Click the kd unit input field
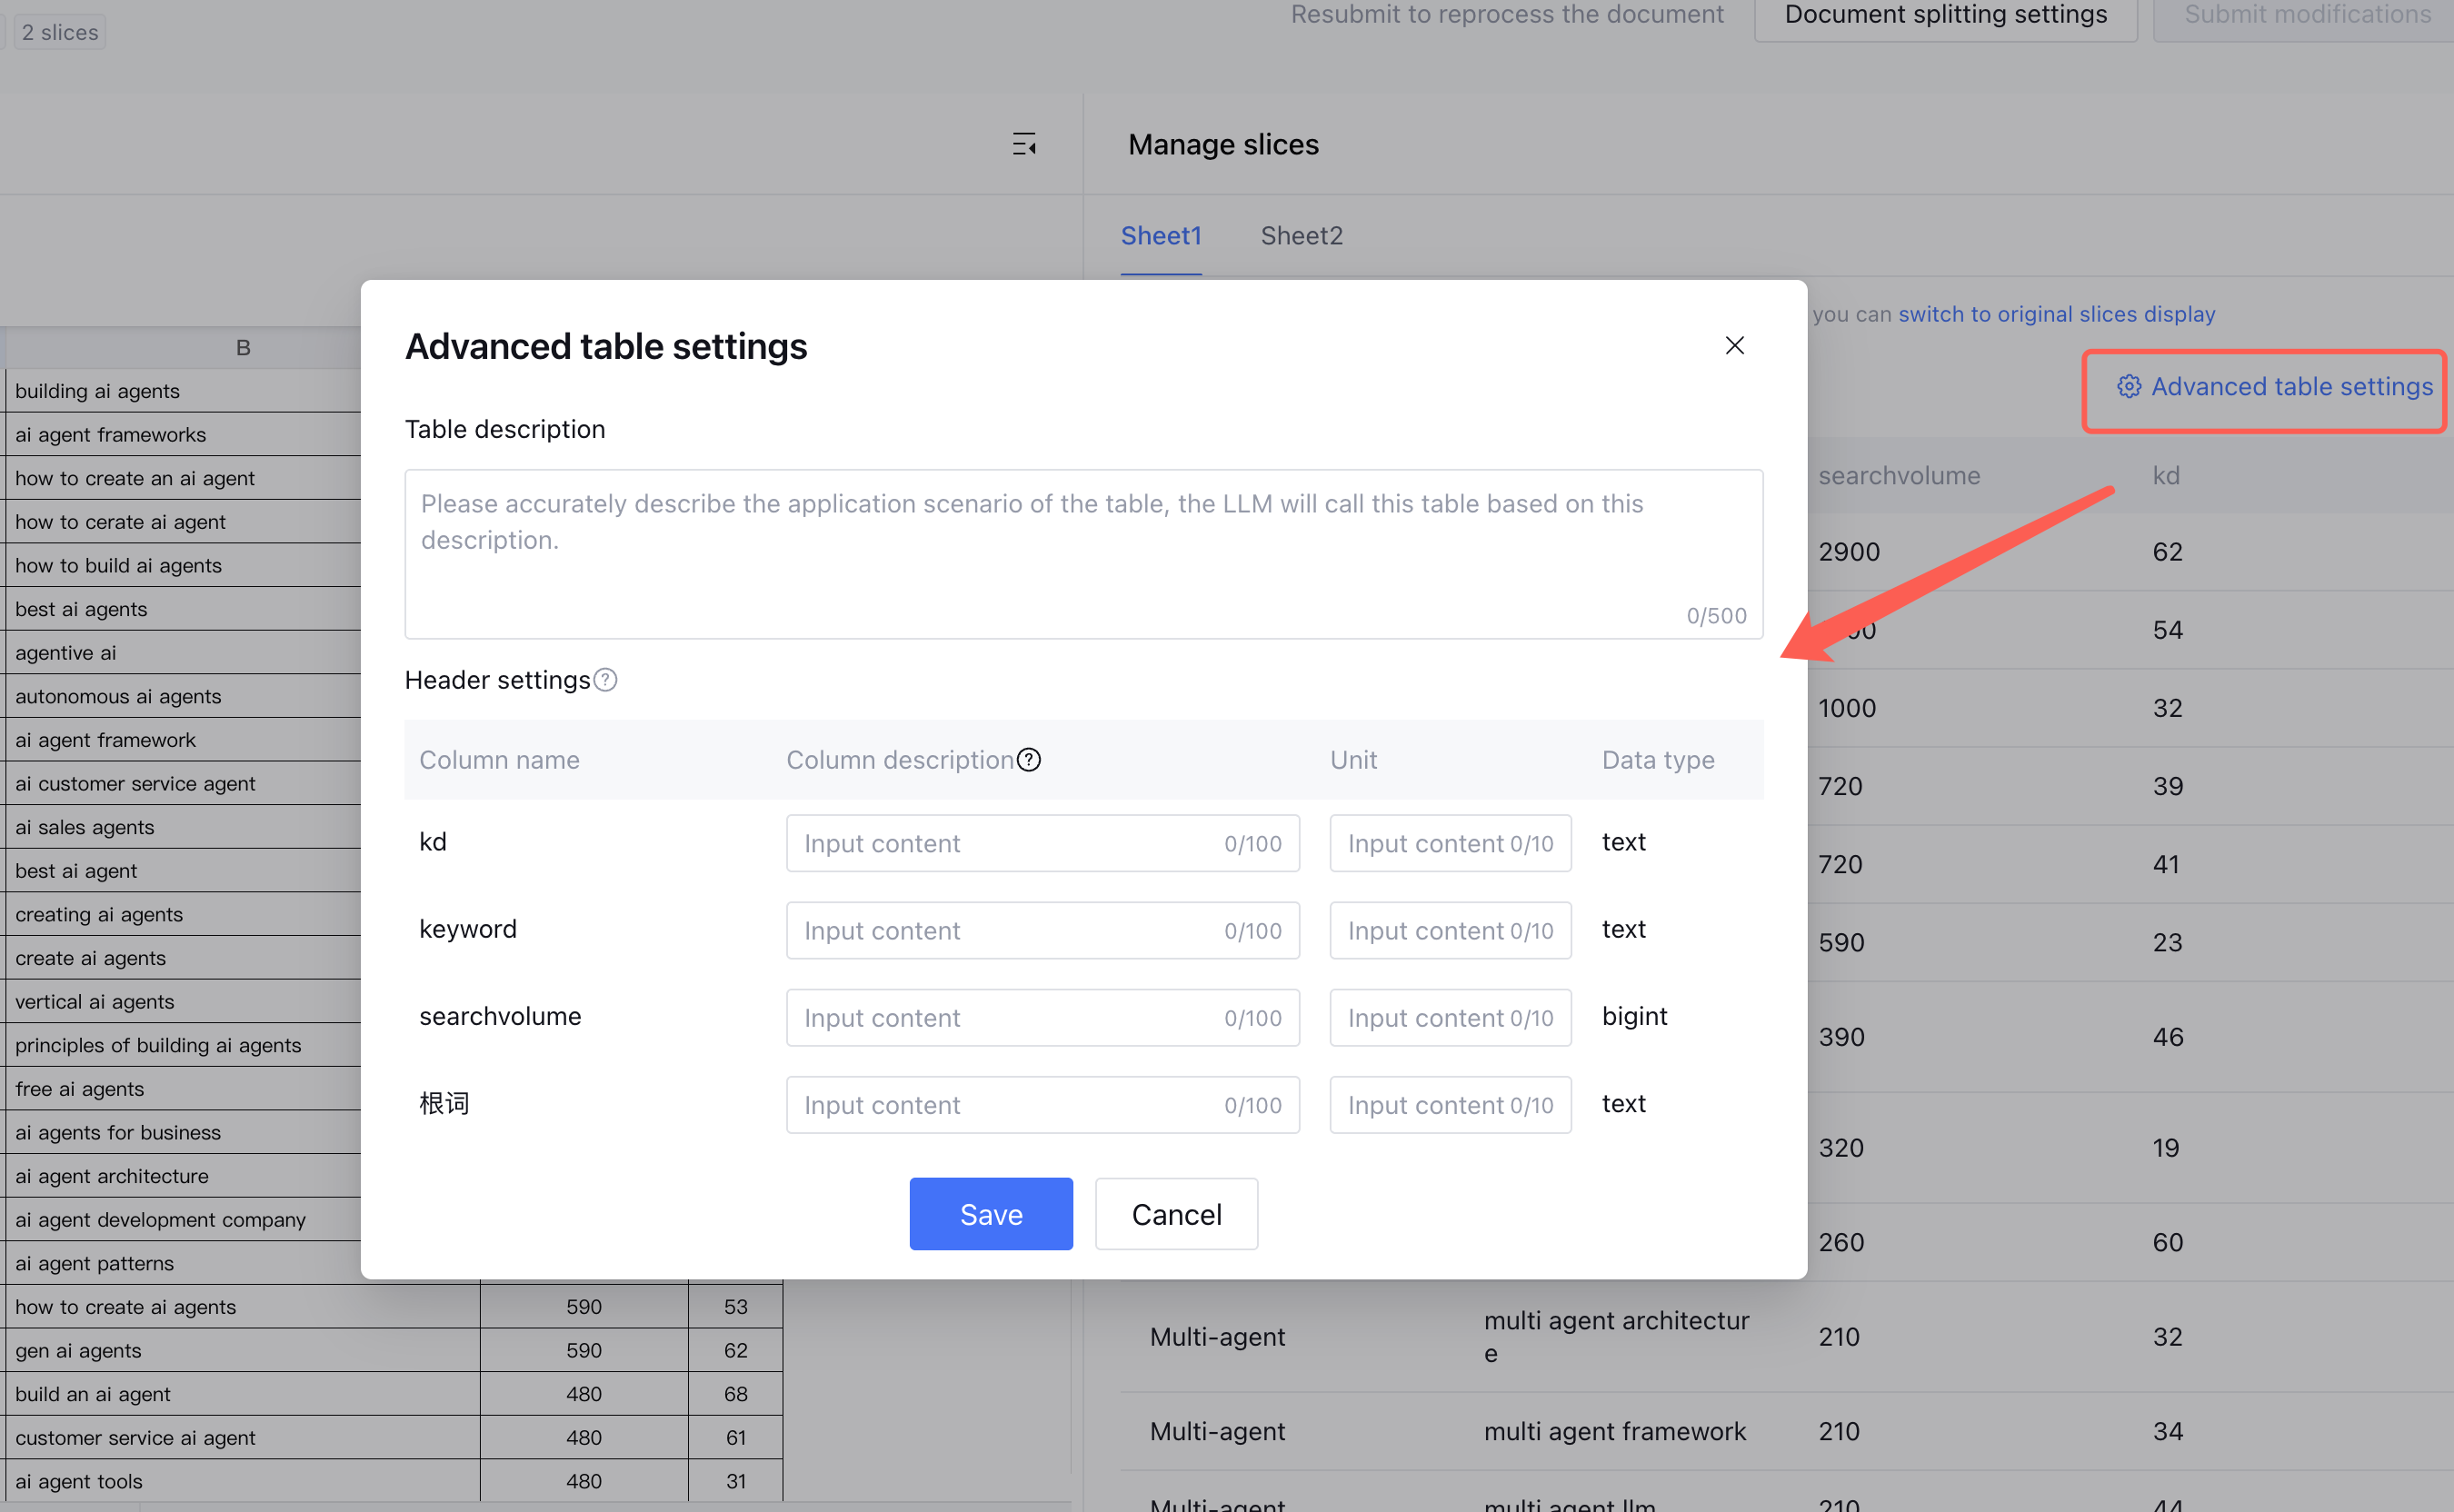 (1449, 843)
